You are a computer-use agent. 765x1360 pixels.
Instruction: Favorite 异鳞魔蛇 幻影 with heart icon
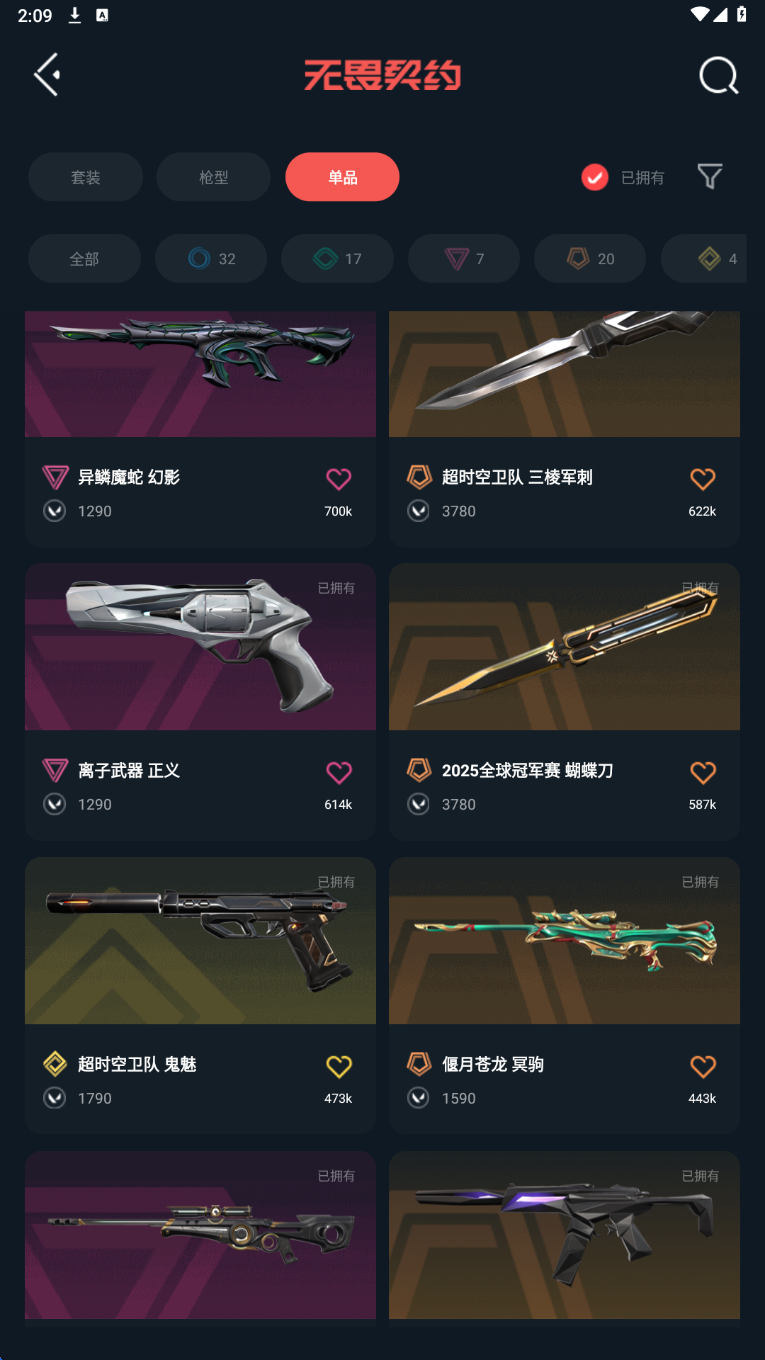pos(339,479)
